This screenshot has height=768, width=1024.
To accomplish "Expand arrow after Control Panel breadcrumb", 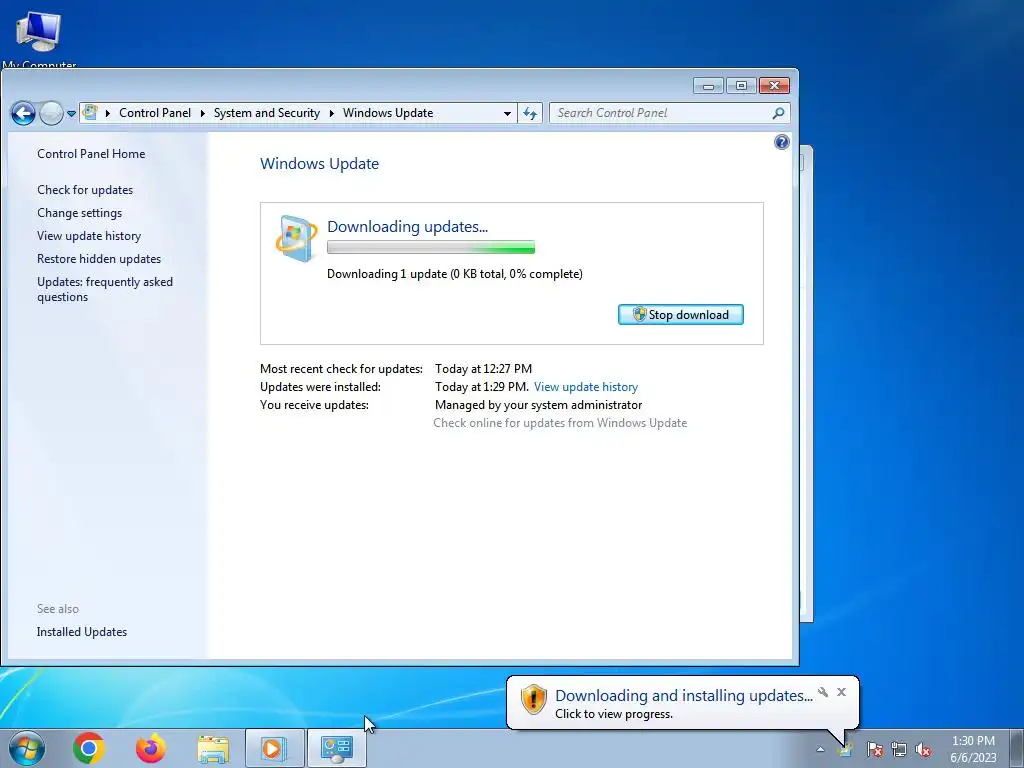I will 202,113.
